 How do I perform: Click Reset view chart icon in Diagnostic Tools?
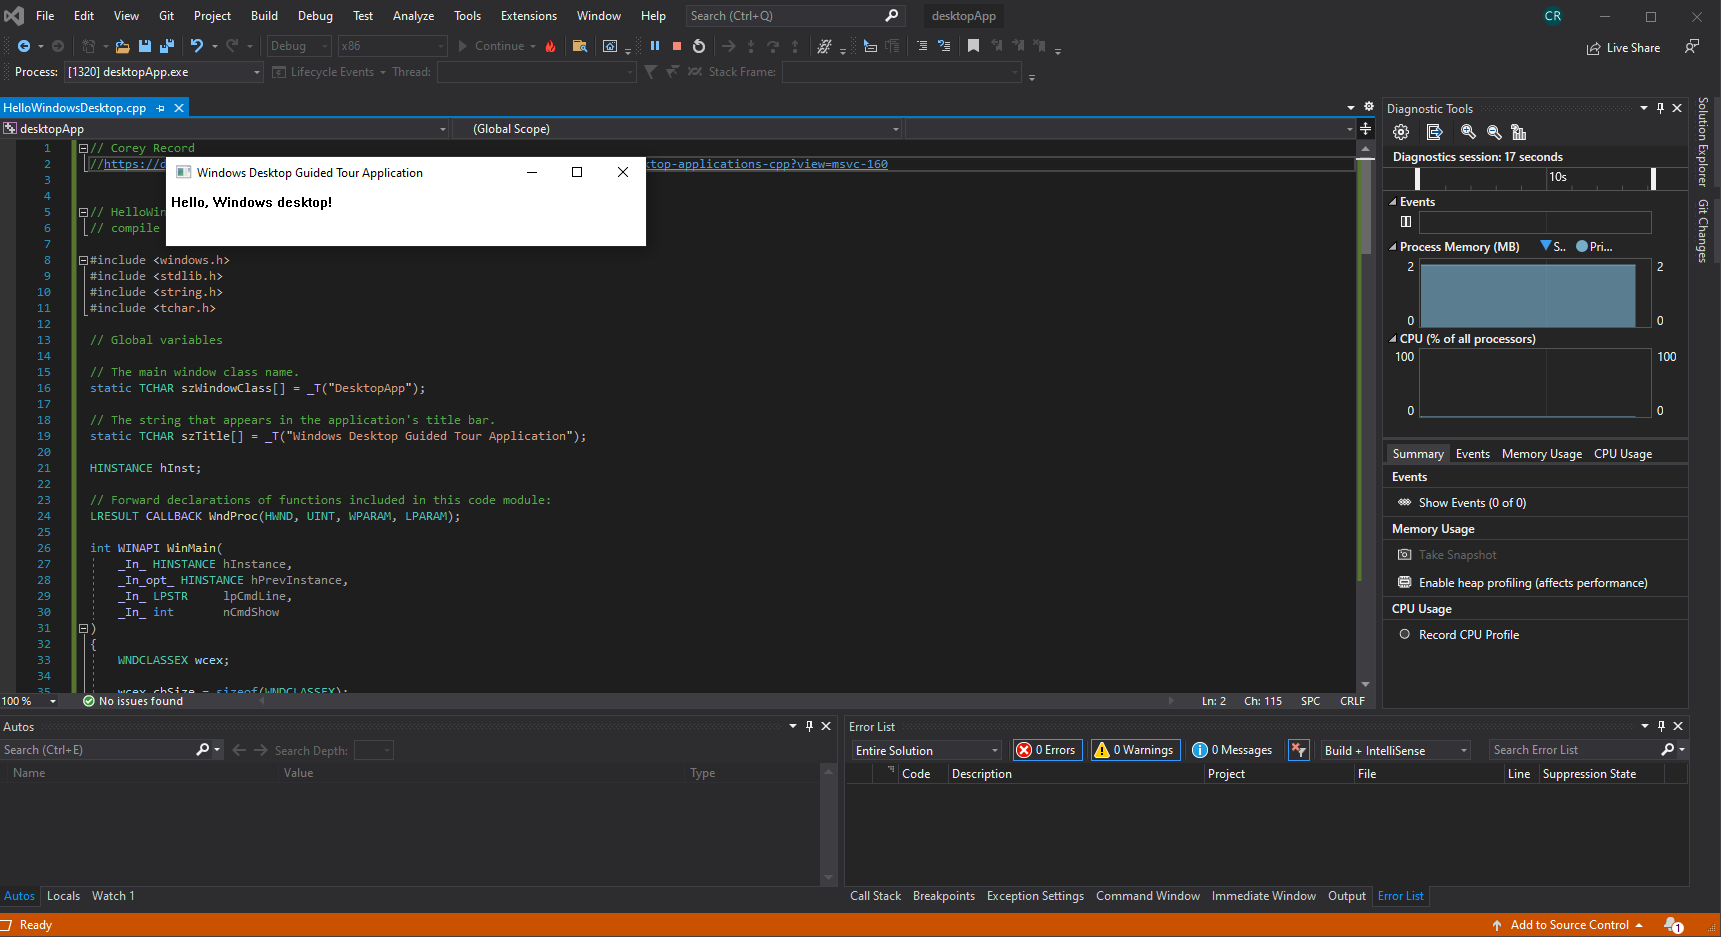point(1519,132)
